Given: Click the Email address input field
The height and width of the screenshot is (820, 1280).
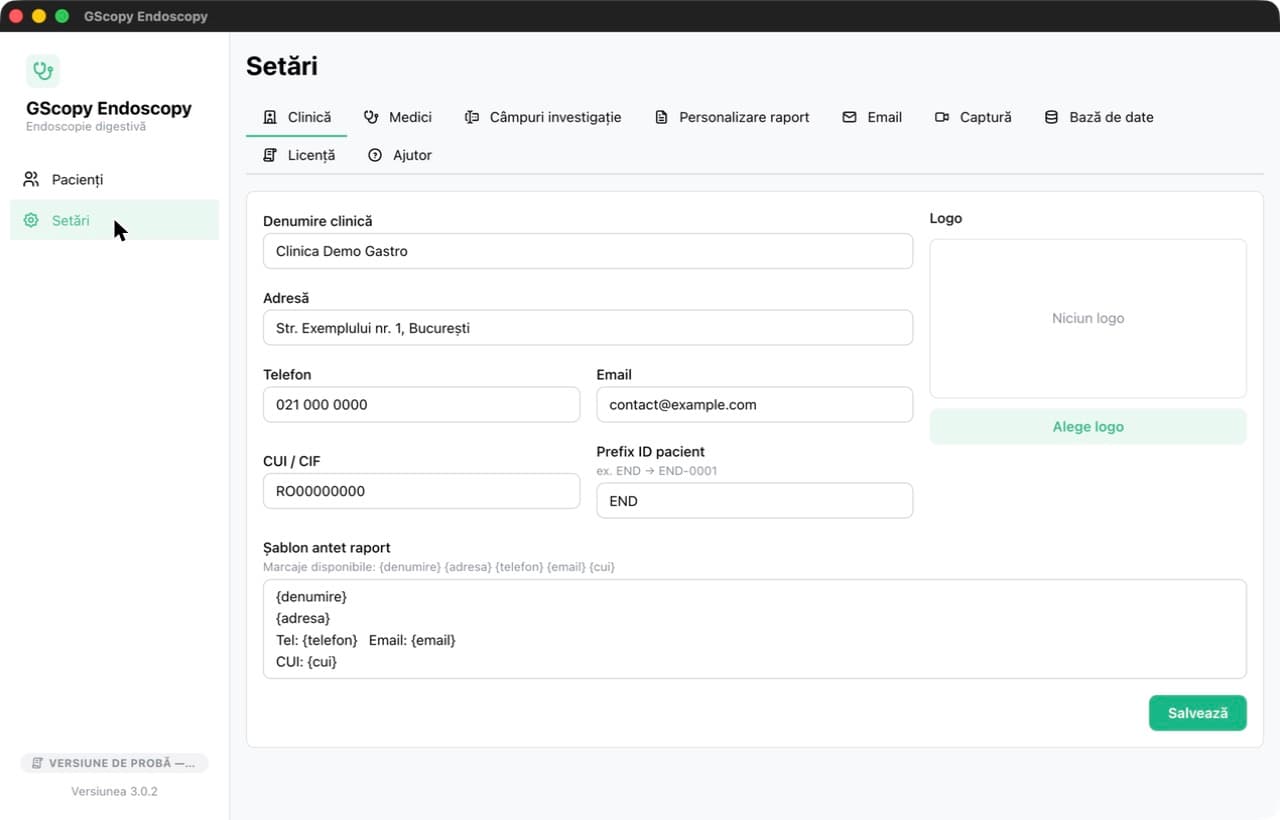Looking at the screenshot, I should pyautogui.click(x=755, y=405).
